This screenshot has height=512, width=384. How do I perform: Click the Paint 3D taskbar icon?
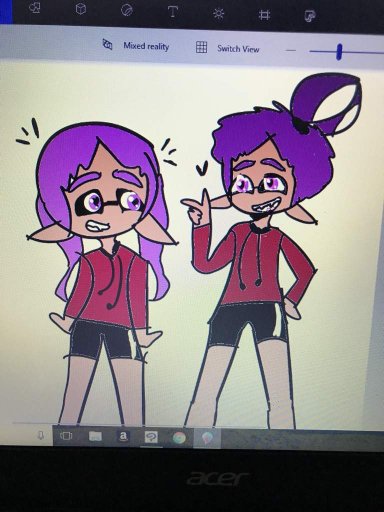click(x=208, y=438)
